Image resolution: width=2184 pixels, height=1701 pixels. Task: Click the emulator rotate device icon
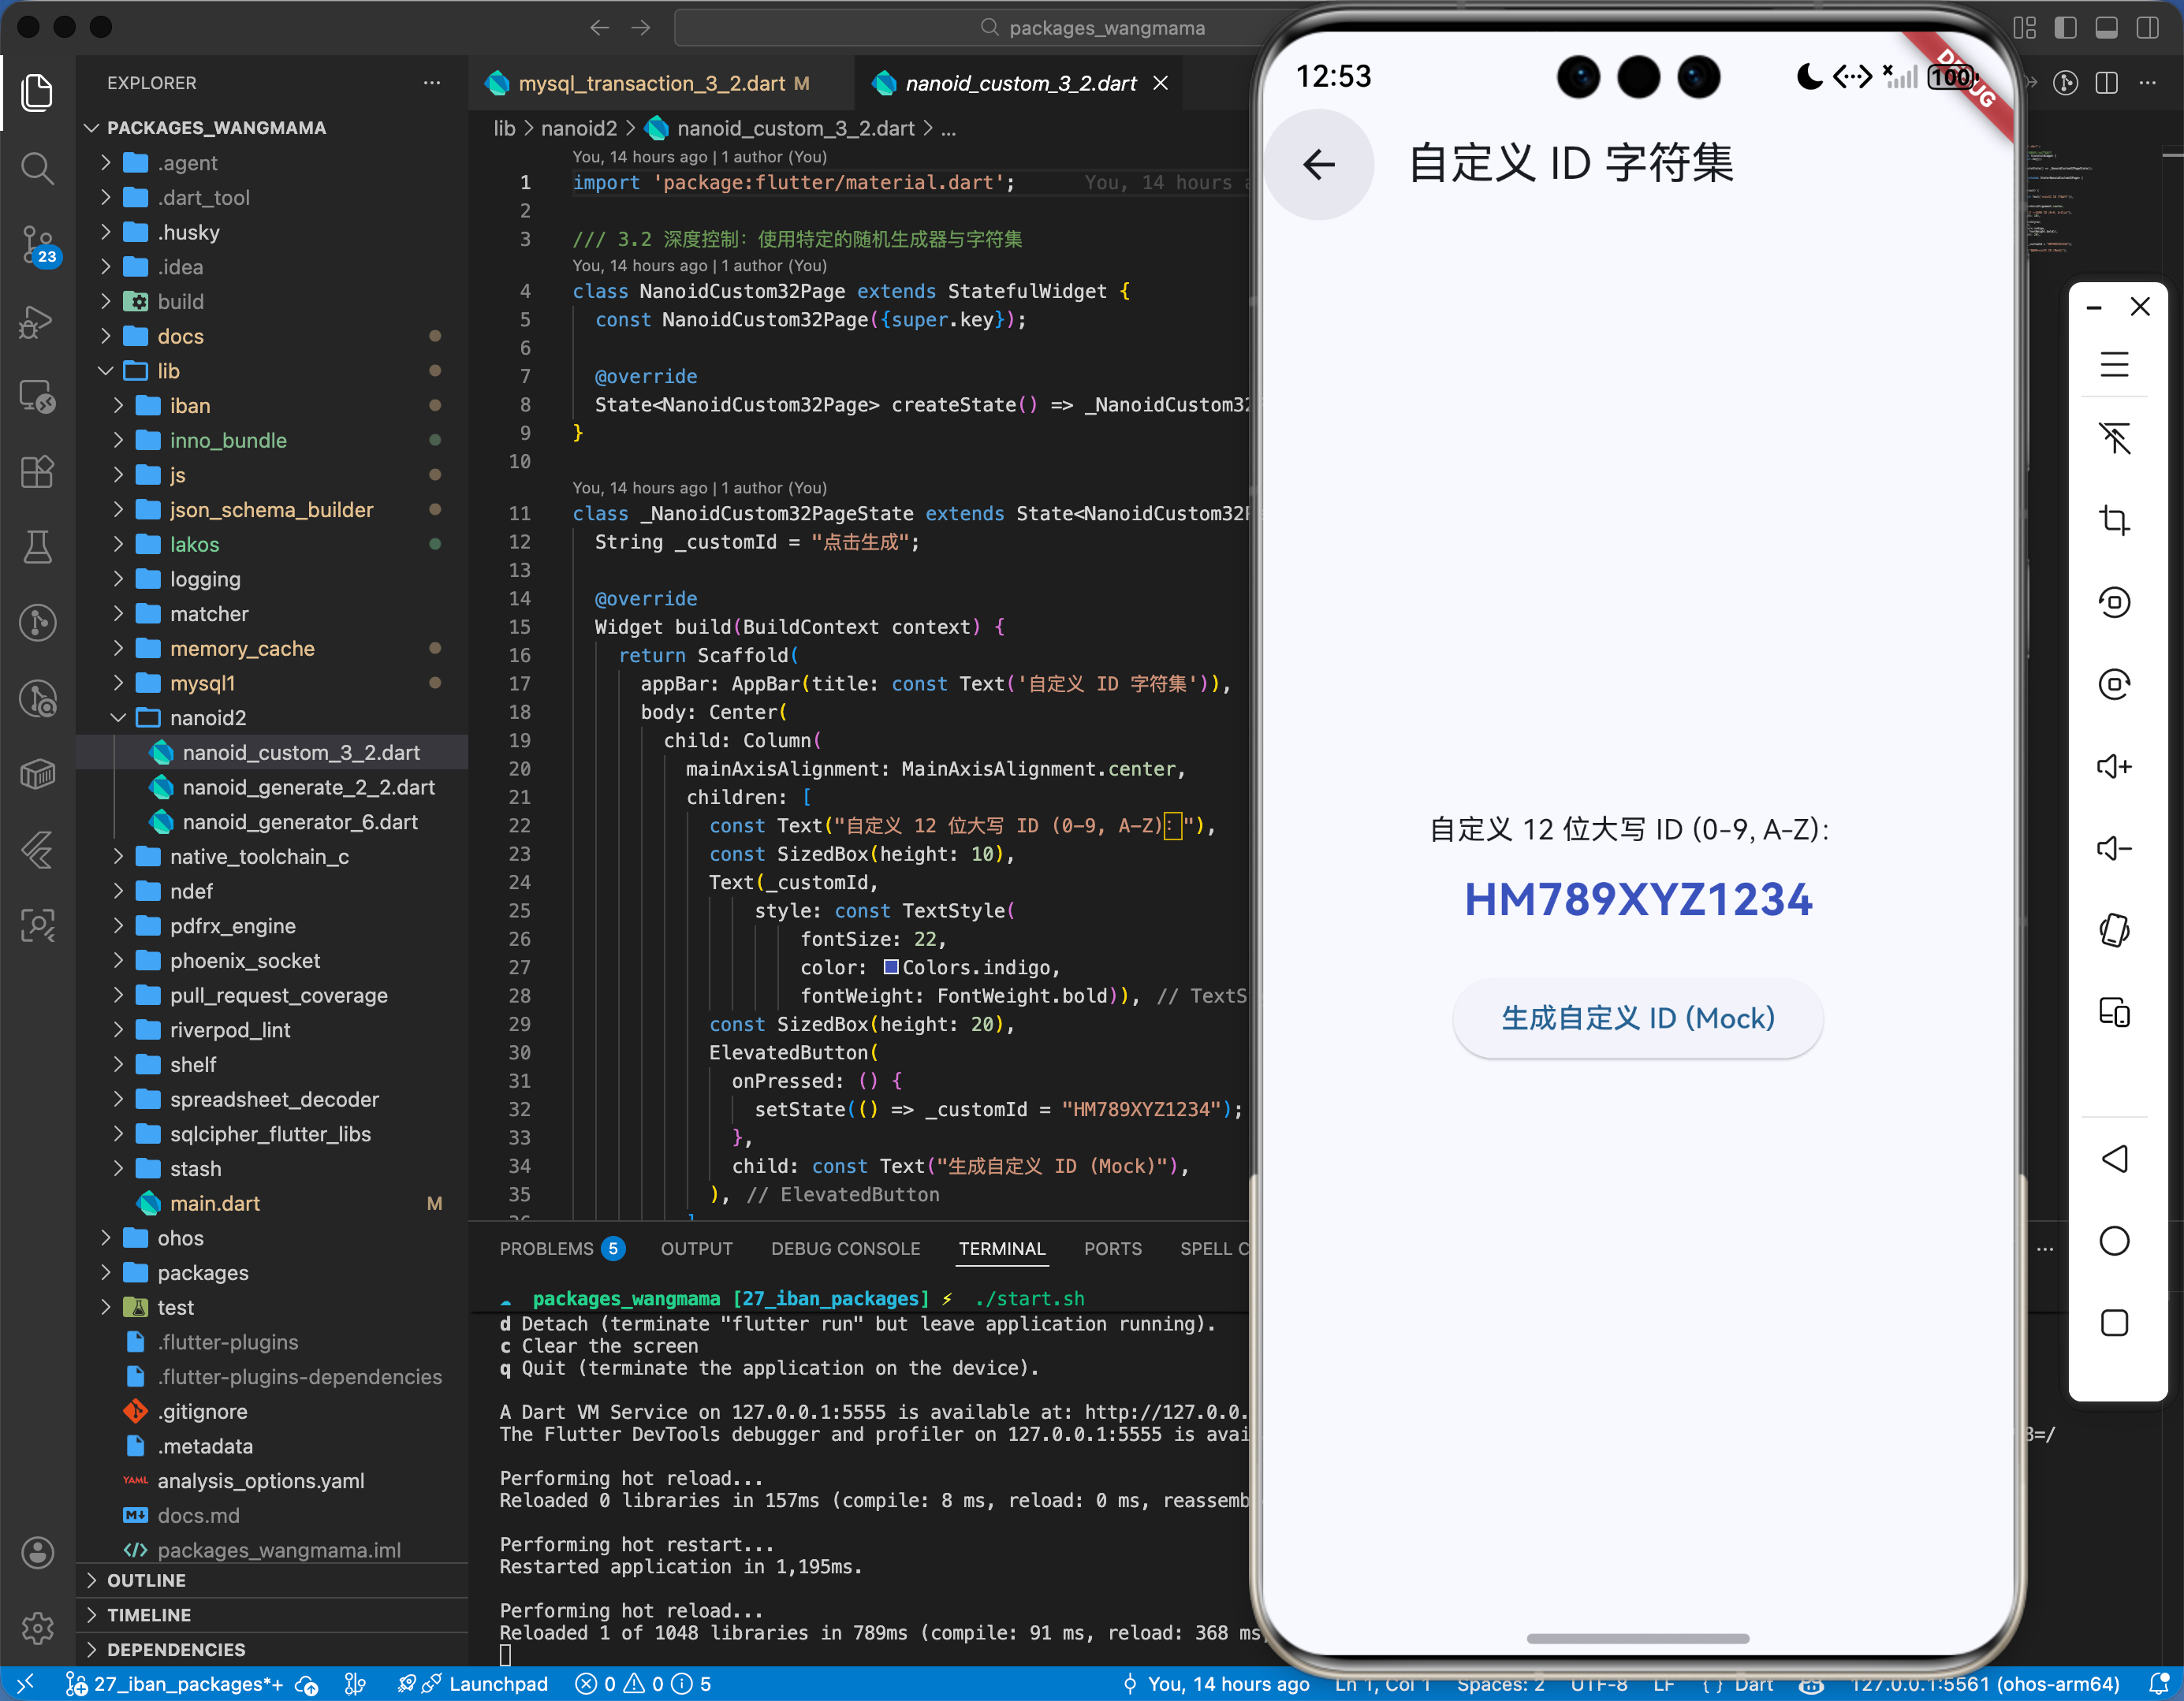coord(2113,930)
